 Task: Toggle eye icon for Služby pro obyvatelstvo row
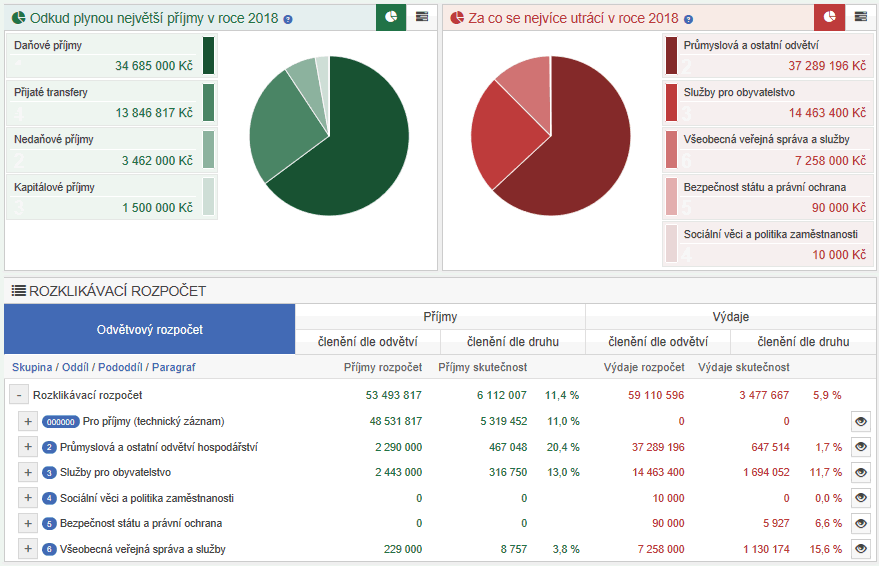(x=860, y=472)
